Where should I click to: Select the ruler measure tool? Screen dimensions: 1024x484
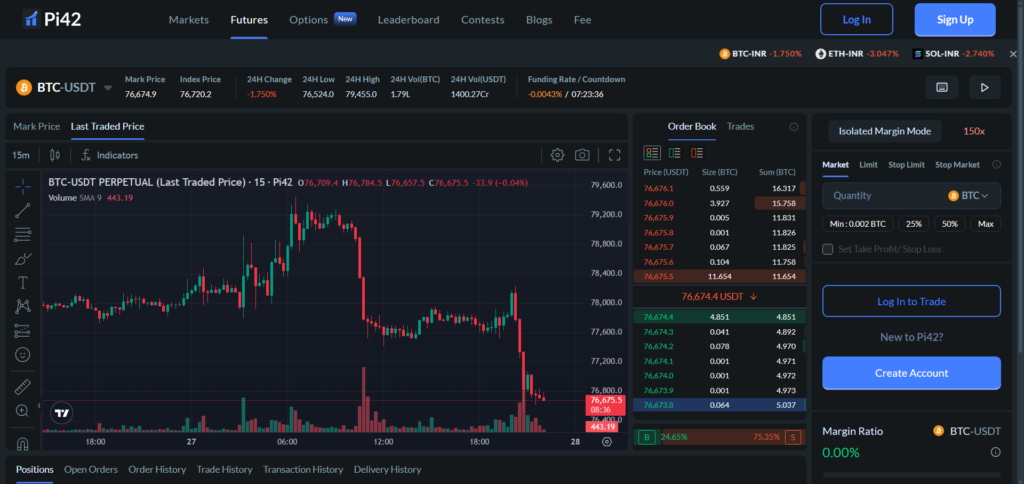click(22, 387)
